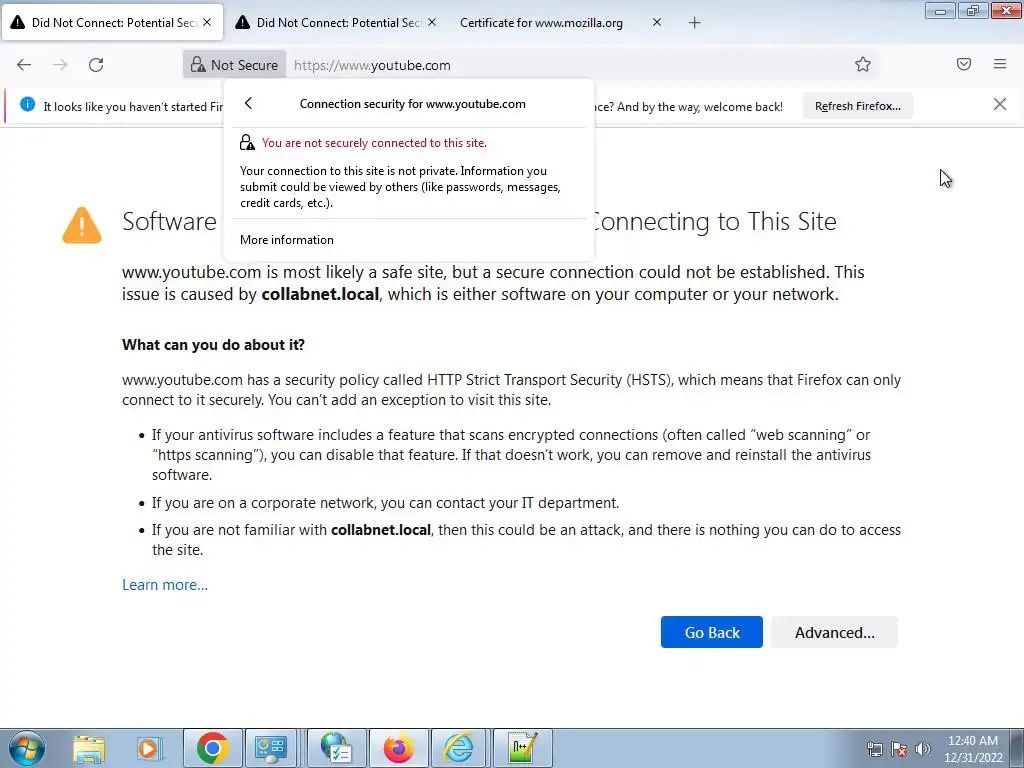The height and width of the screenshot is (768, 1024).
Task: Go back using the toolbar back arrow
Action: 24,65
